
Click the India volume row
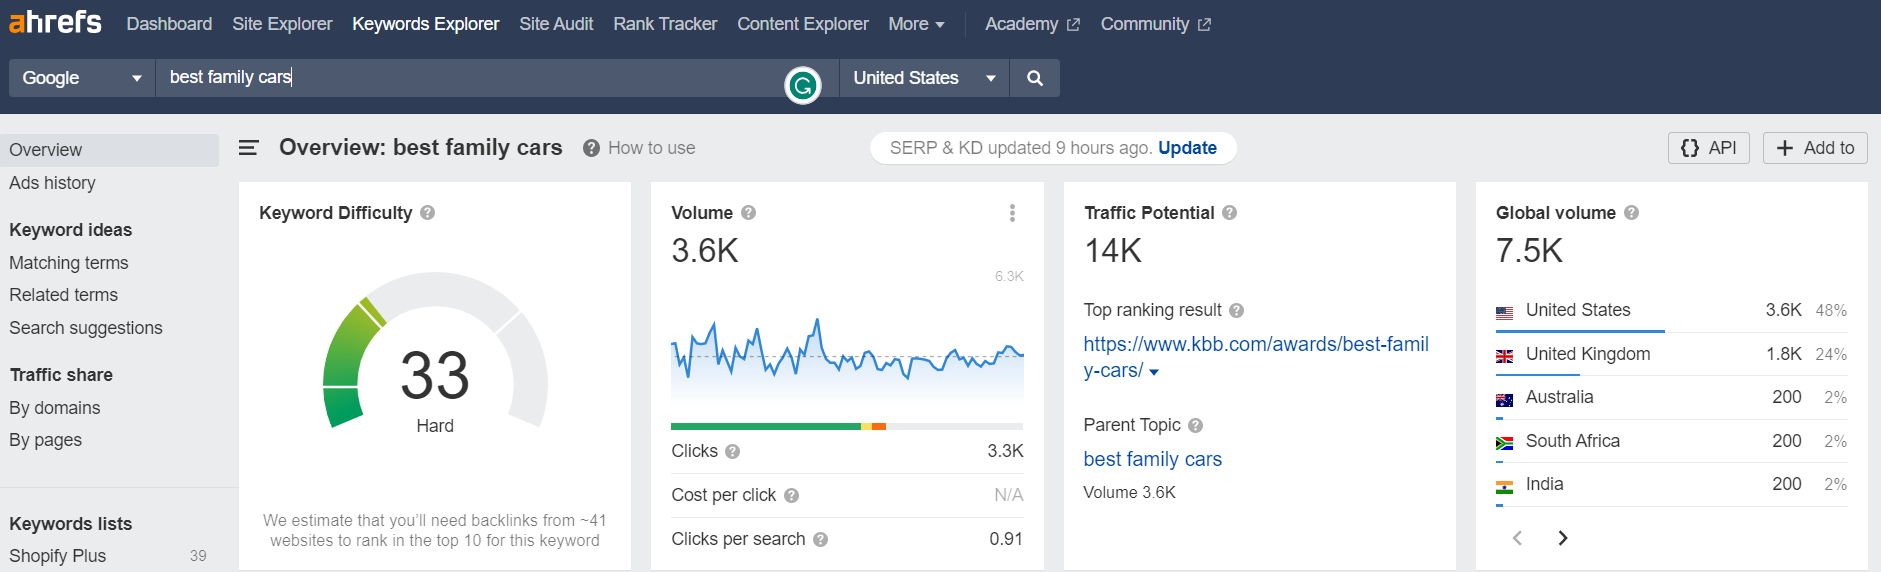(x=1671, y=485)
